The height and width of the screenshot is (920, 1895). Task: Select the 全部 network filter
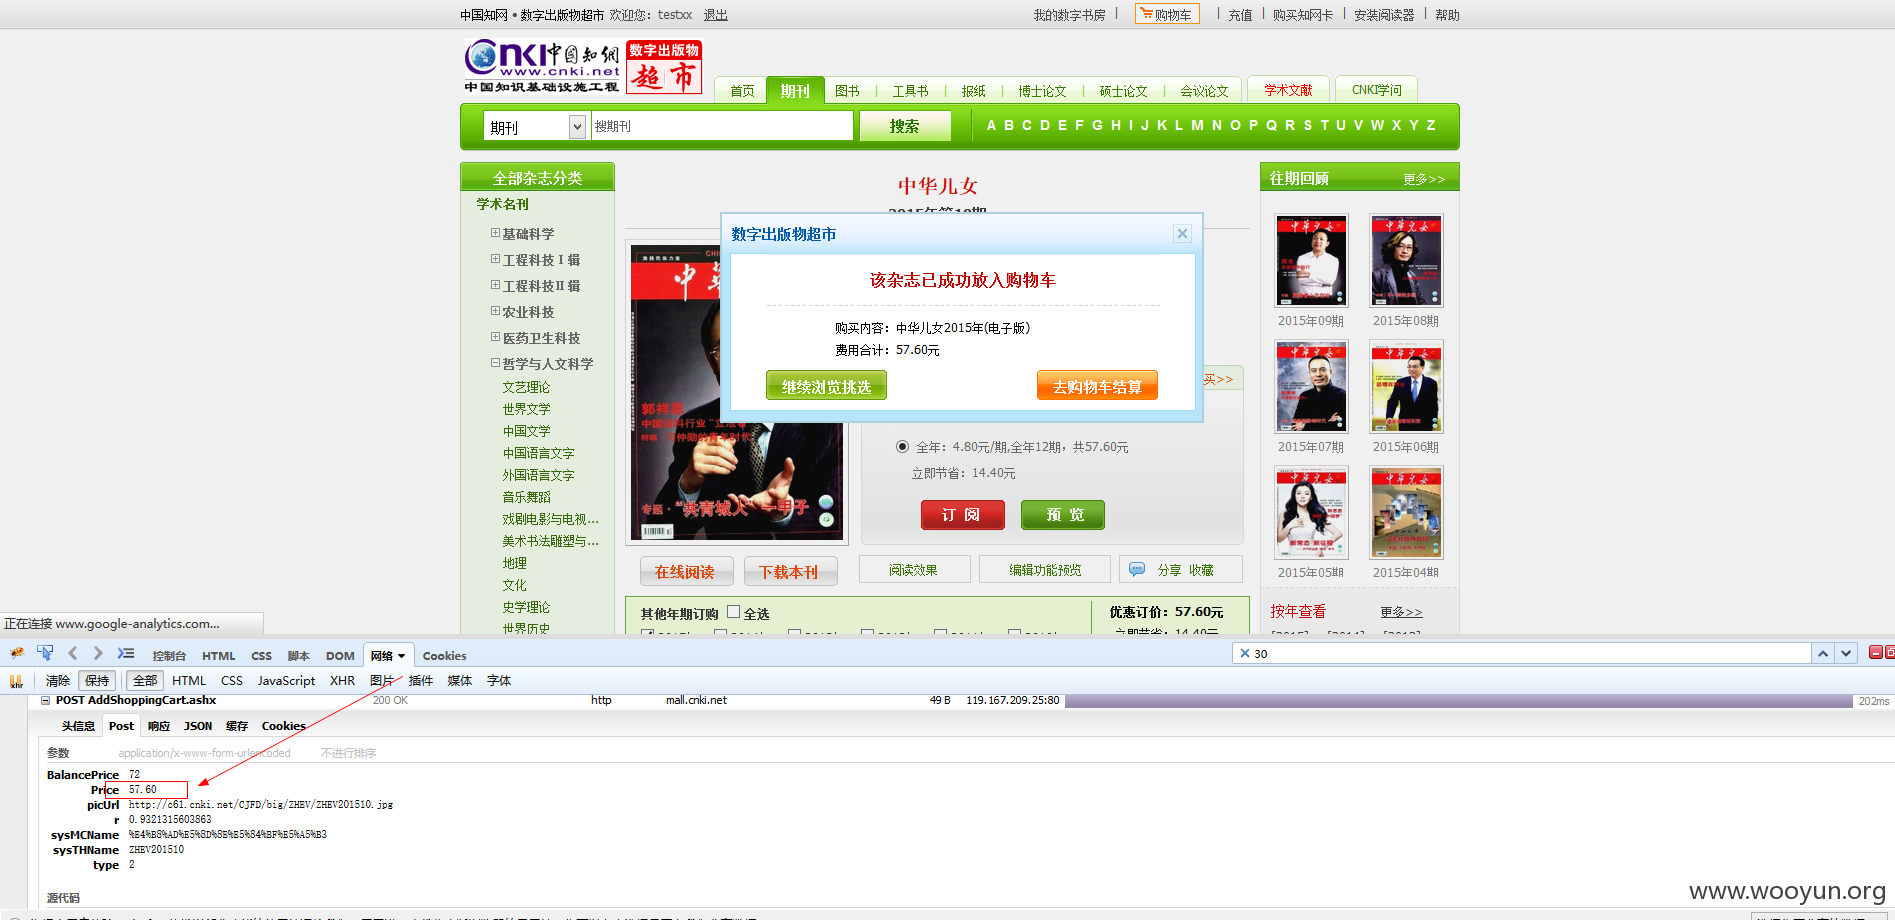(x=145, y=681)
